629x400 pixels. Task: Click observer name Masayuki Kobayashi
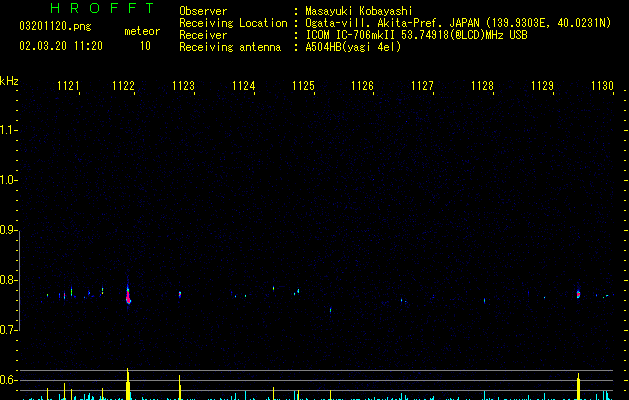pos(359,11)
